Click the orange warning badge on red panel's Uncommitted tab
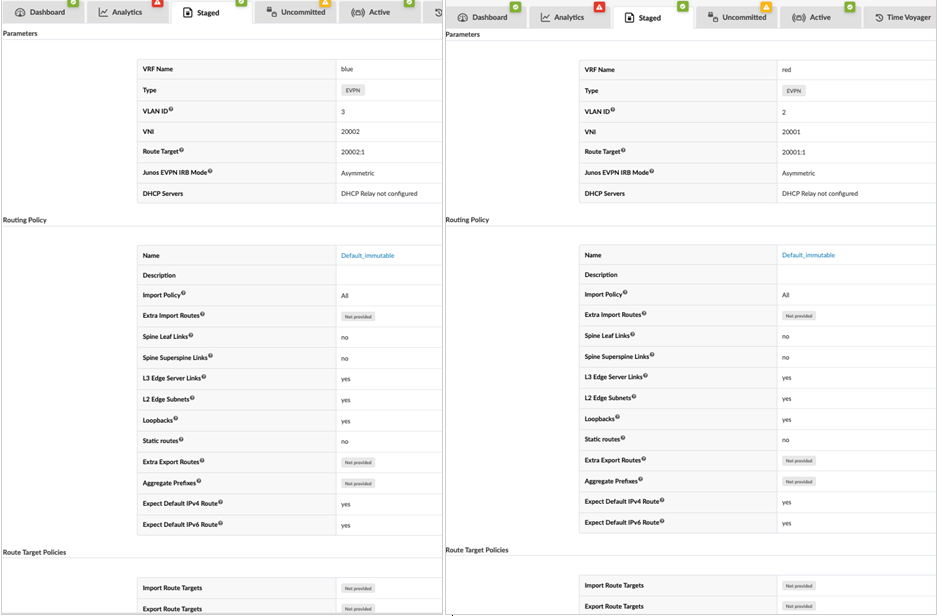 766,7
